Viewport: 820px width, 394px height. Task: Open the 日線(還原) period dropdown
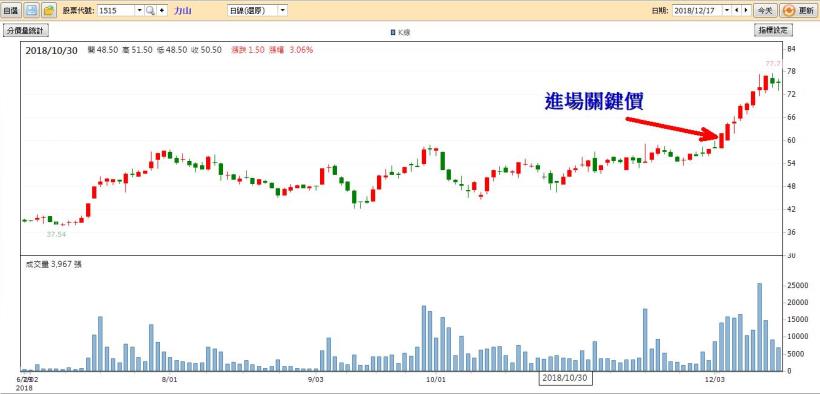click(x=257, y=10)
